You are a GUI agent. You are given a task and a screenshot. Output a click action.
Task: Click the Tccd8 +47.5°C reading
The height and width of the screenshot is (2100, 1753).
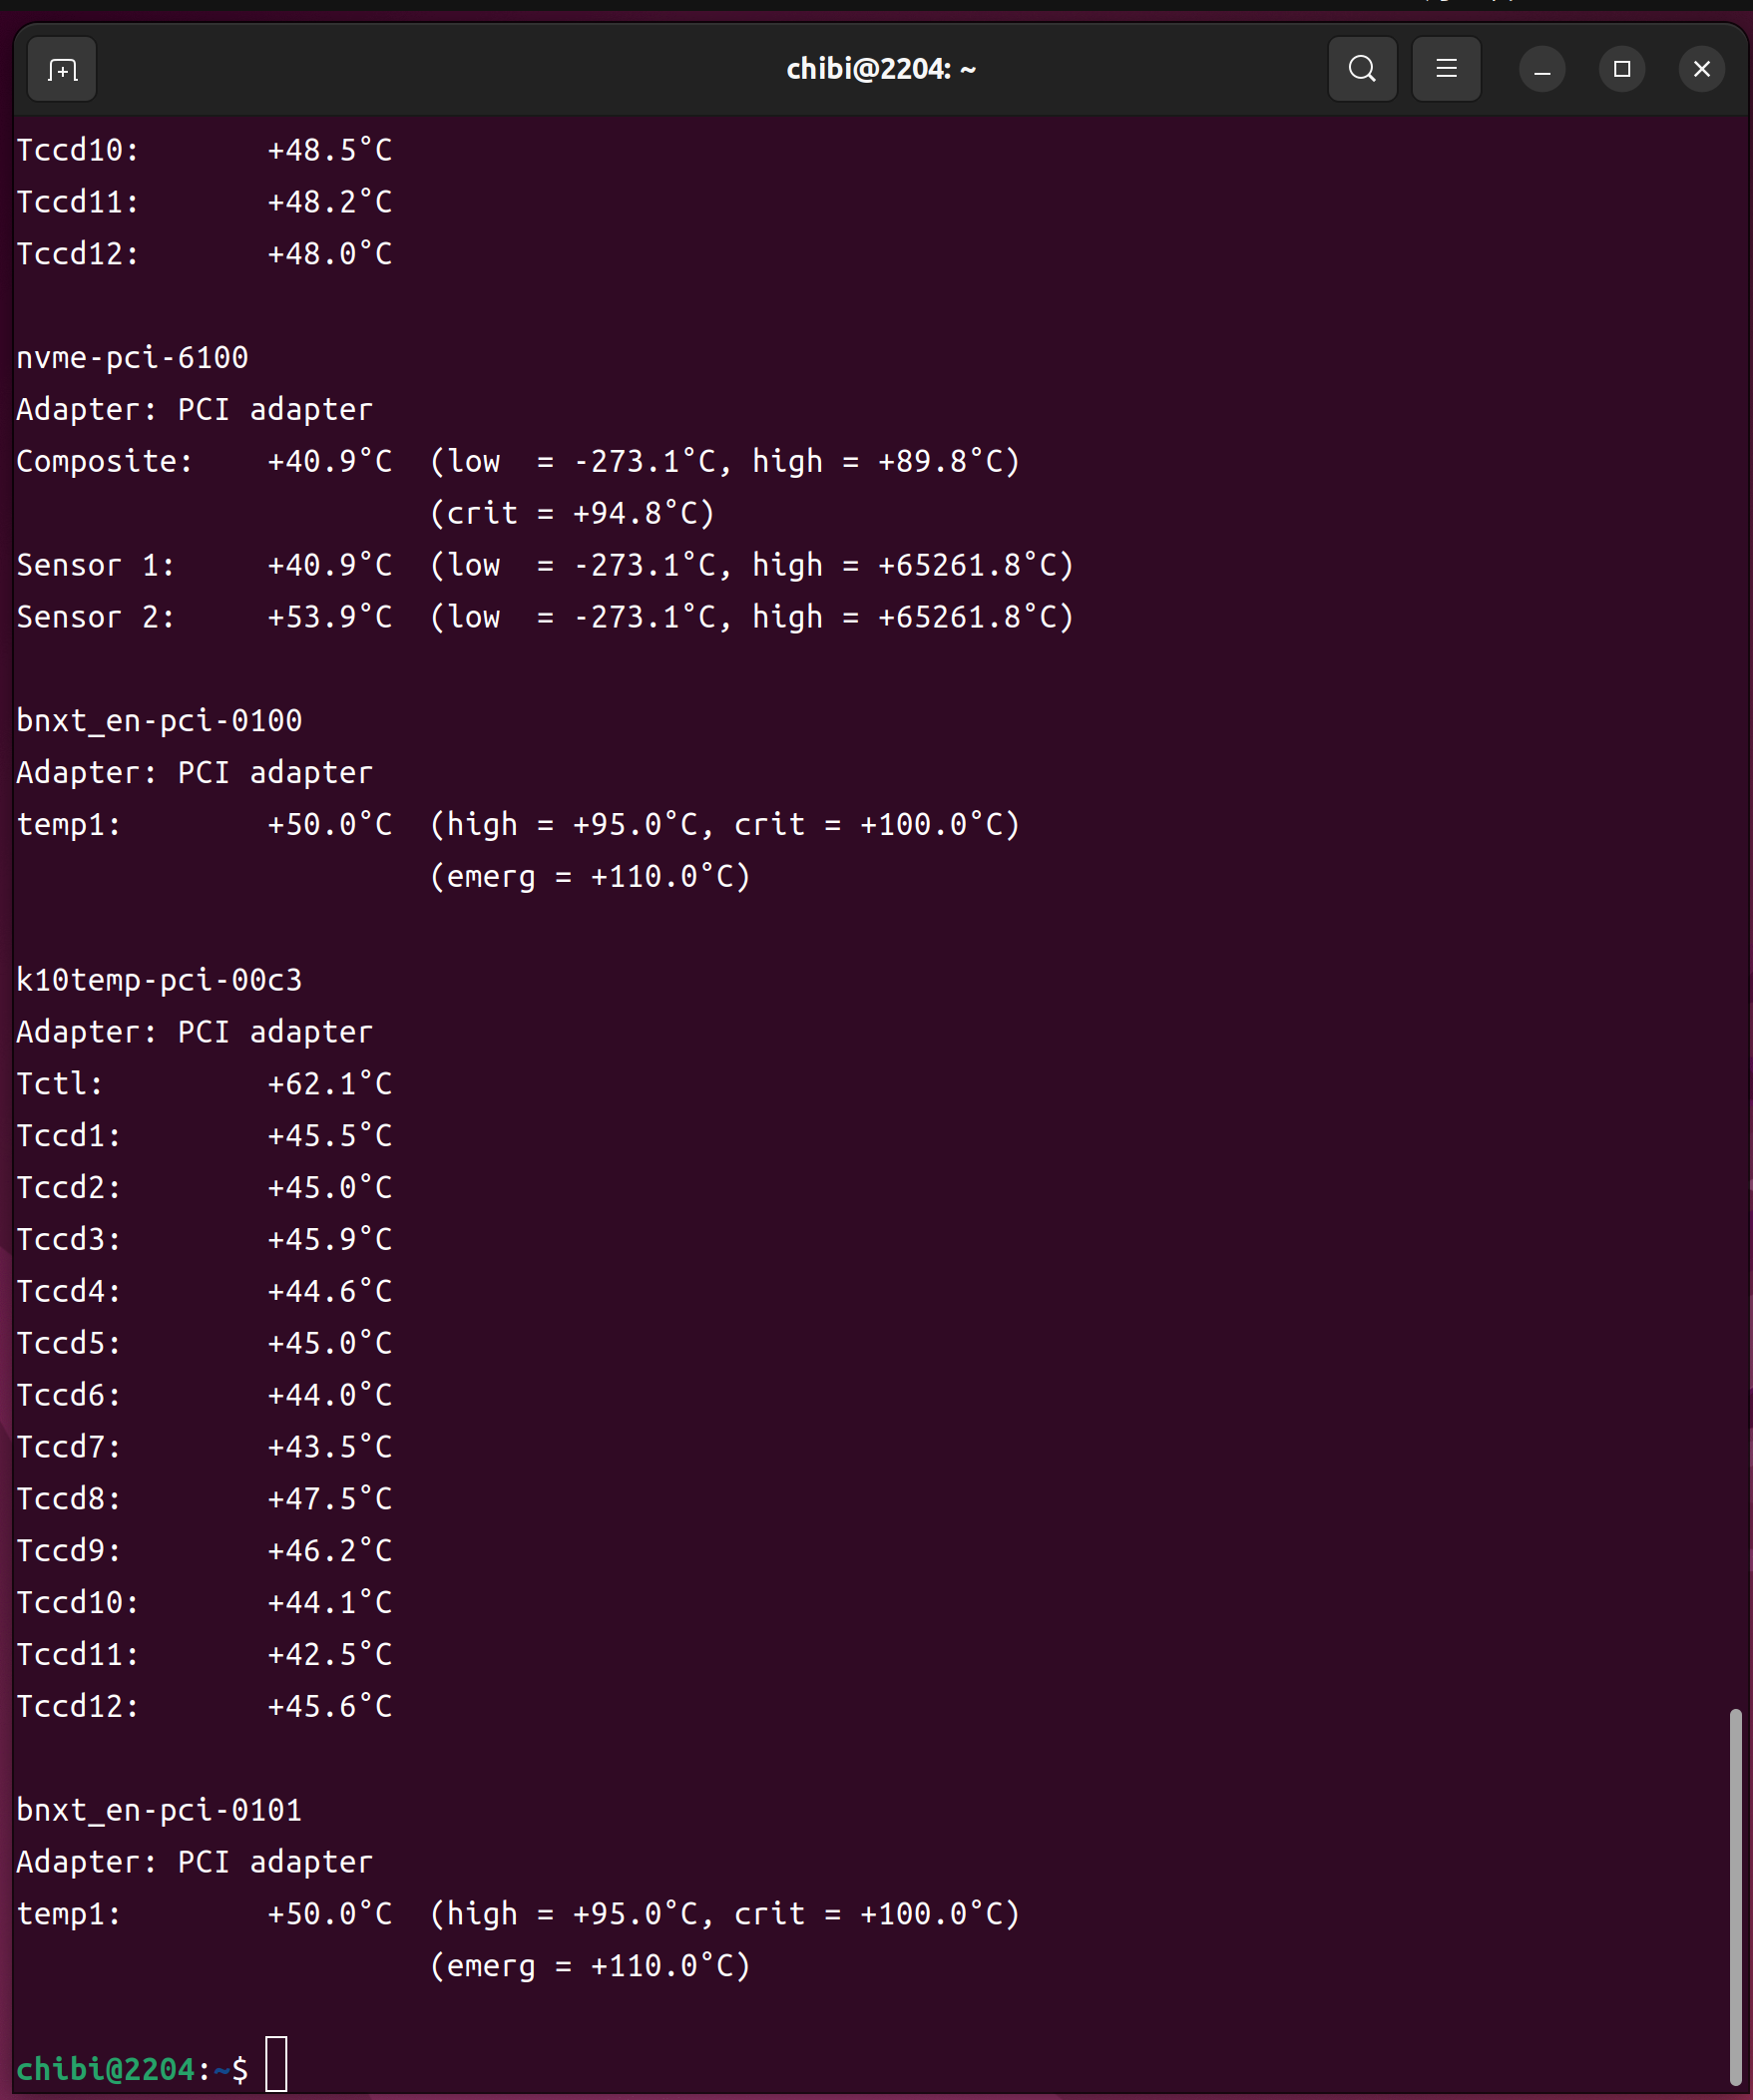click(329, 1498)
